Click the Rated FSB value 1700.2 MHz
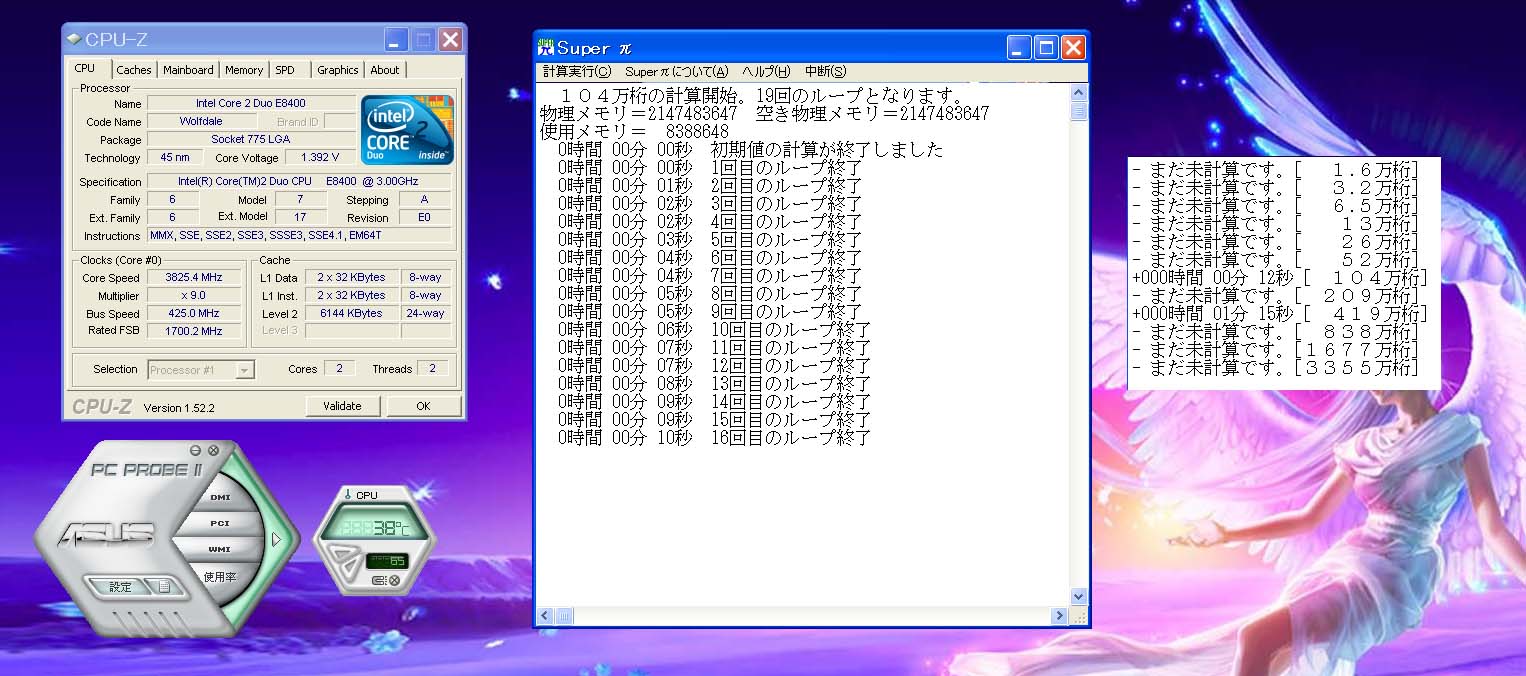This screenshot has height=676, width=1526. 195,331
